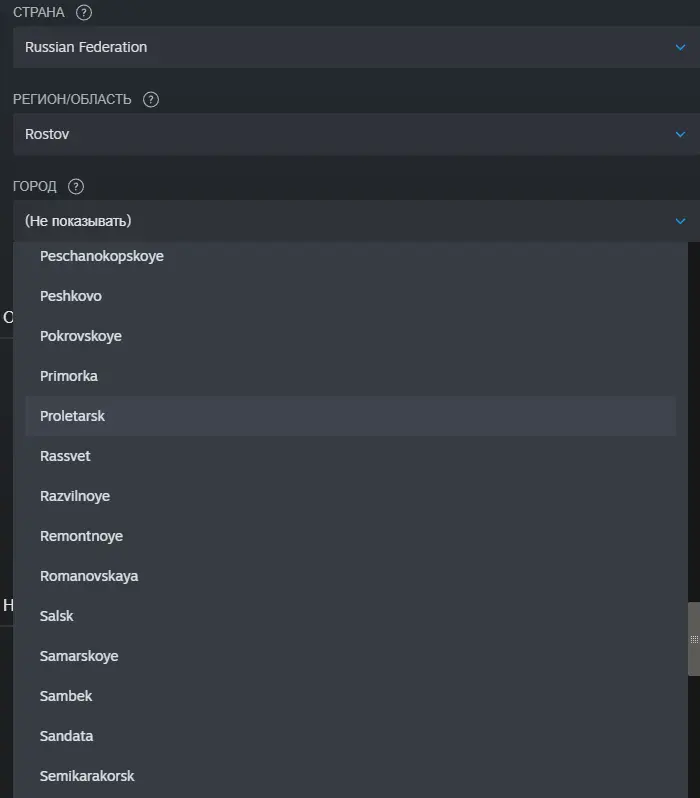Image resolution: width=700 pixels, height=798 pixels.
Task: Click the help icon beside РЕГИОН/ОБЛАСТЬ
Action: (151, 99)
